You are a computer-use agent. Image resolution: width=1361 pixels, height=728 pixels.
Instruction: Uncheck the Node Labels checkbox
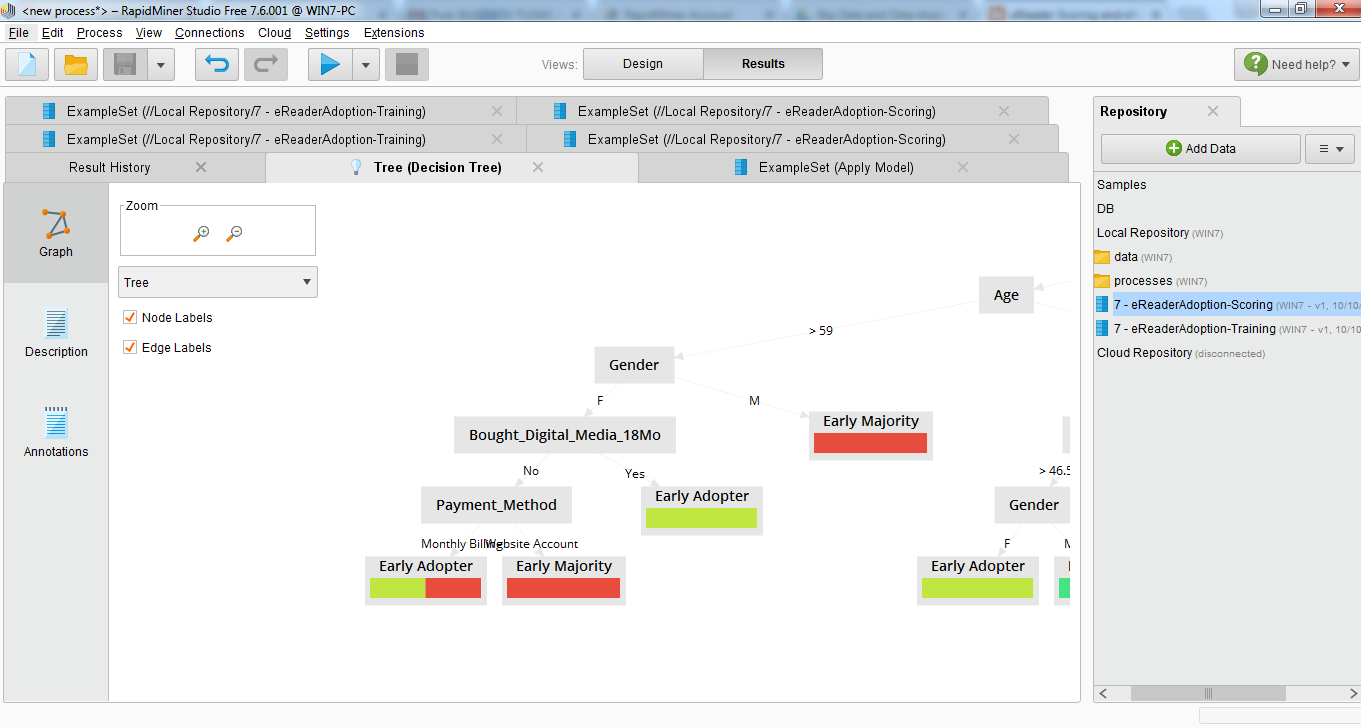pos(129,317)
